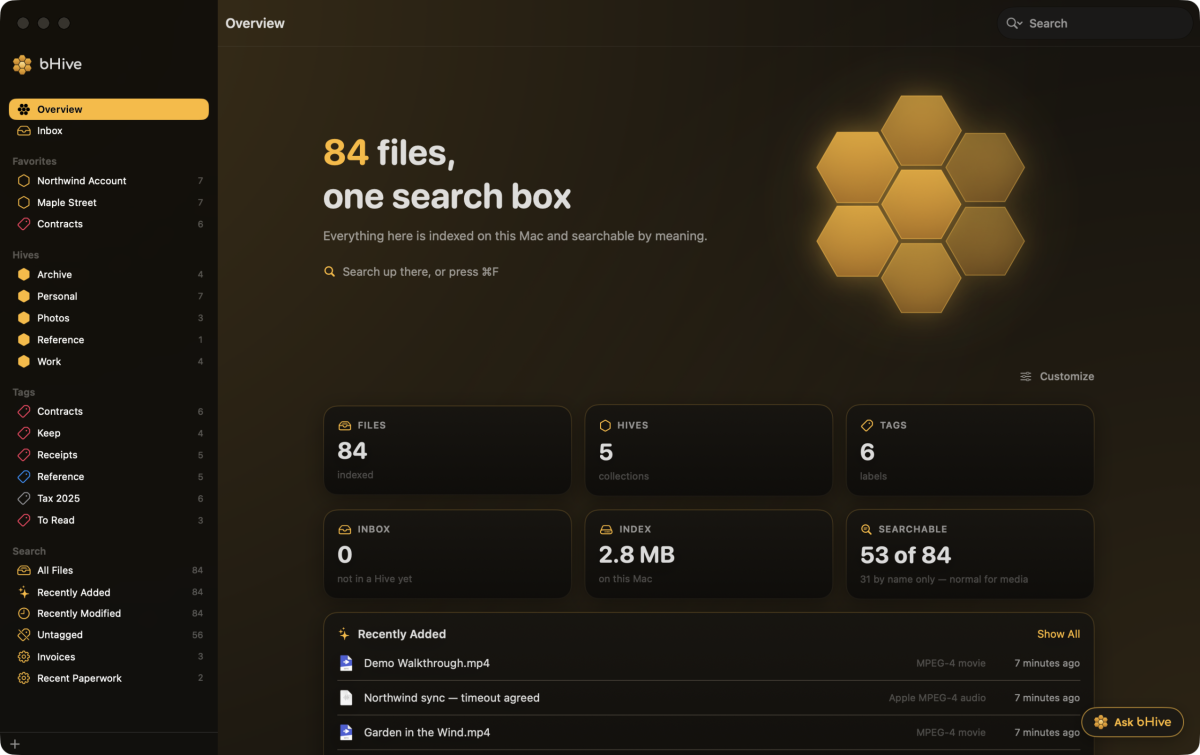Click the Overview title in the toolbar
Viewport: 1200px width, 755px height.
255,23
